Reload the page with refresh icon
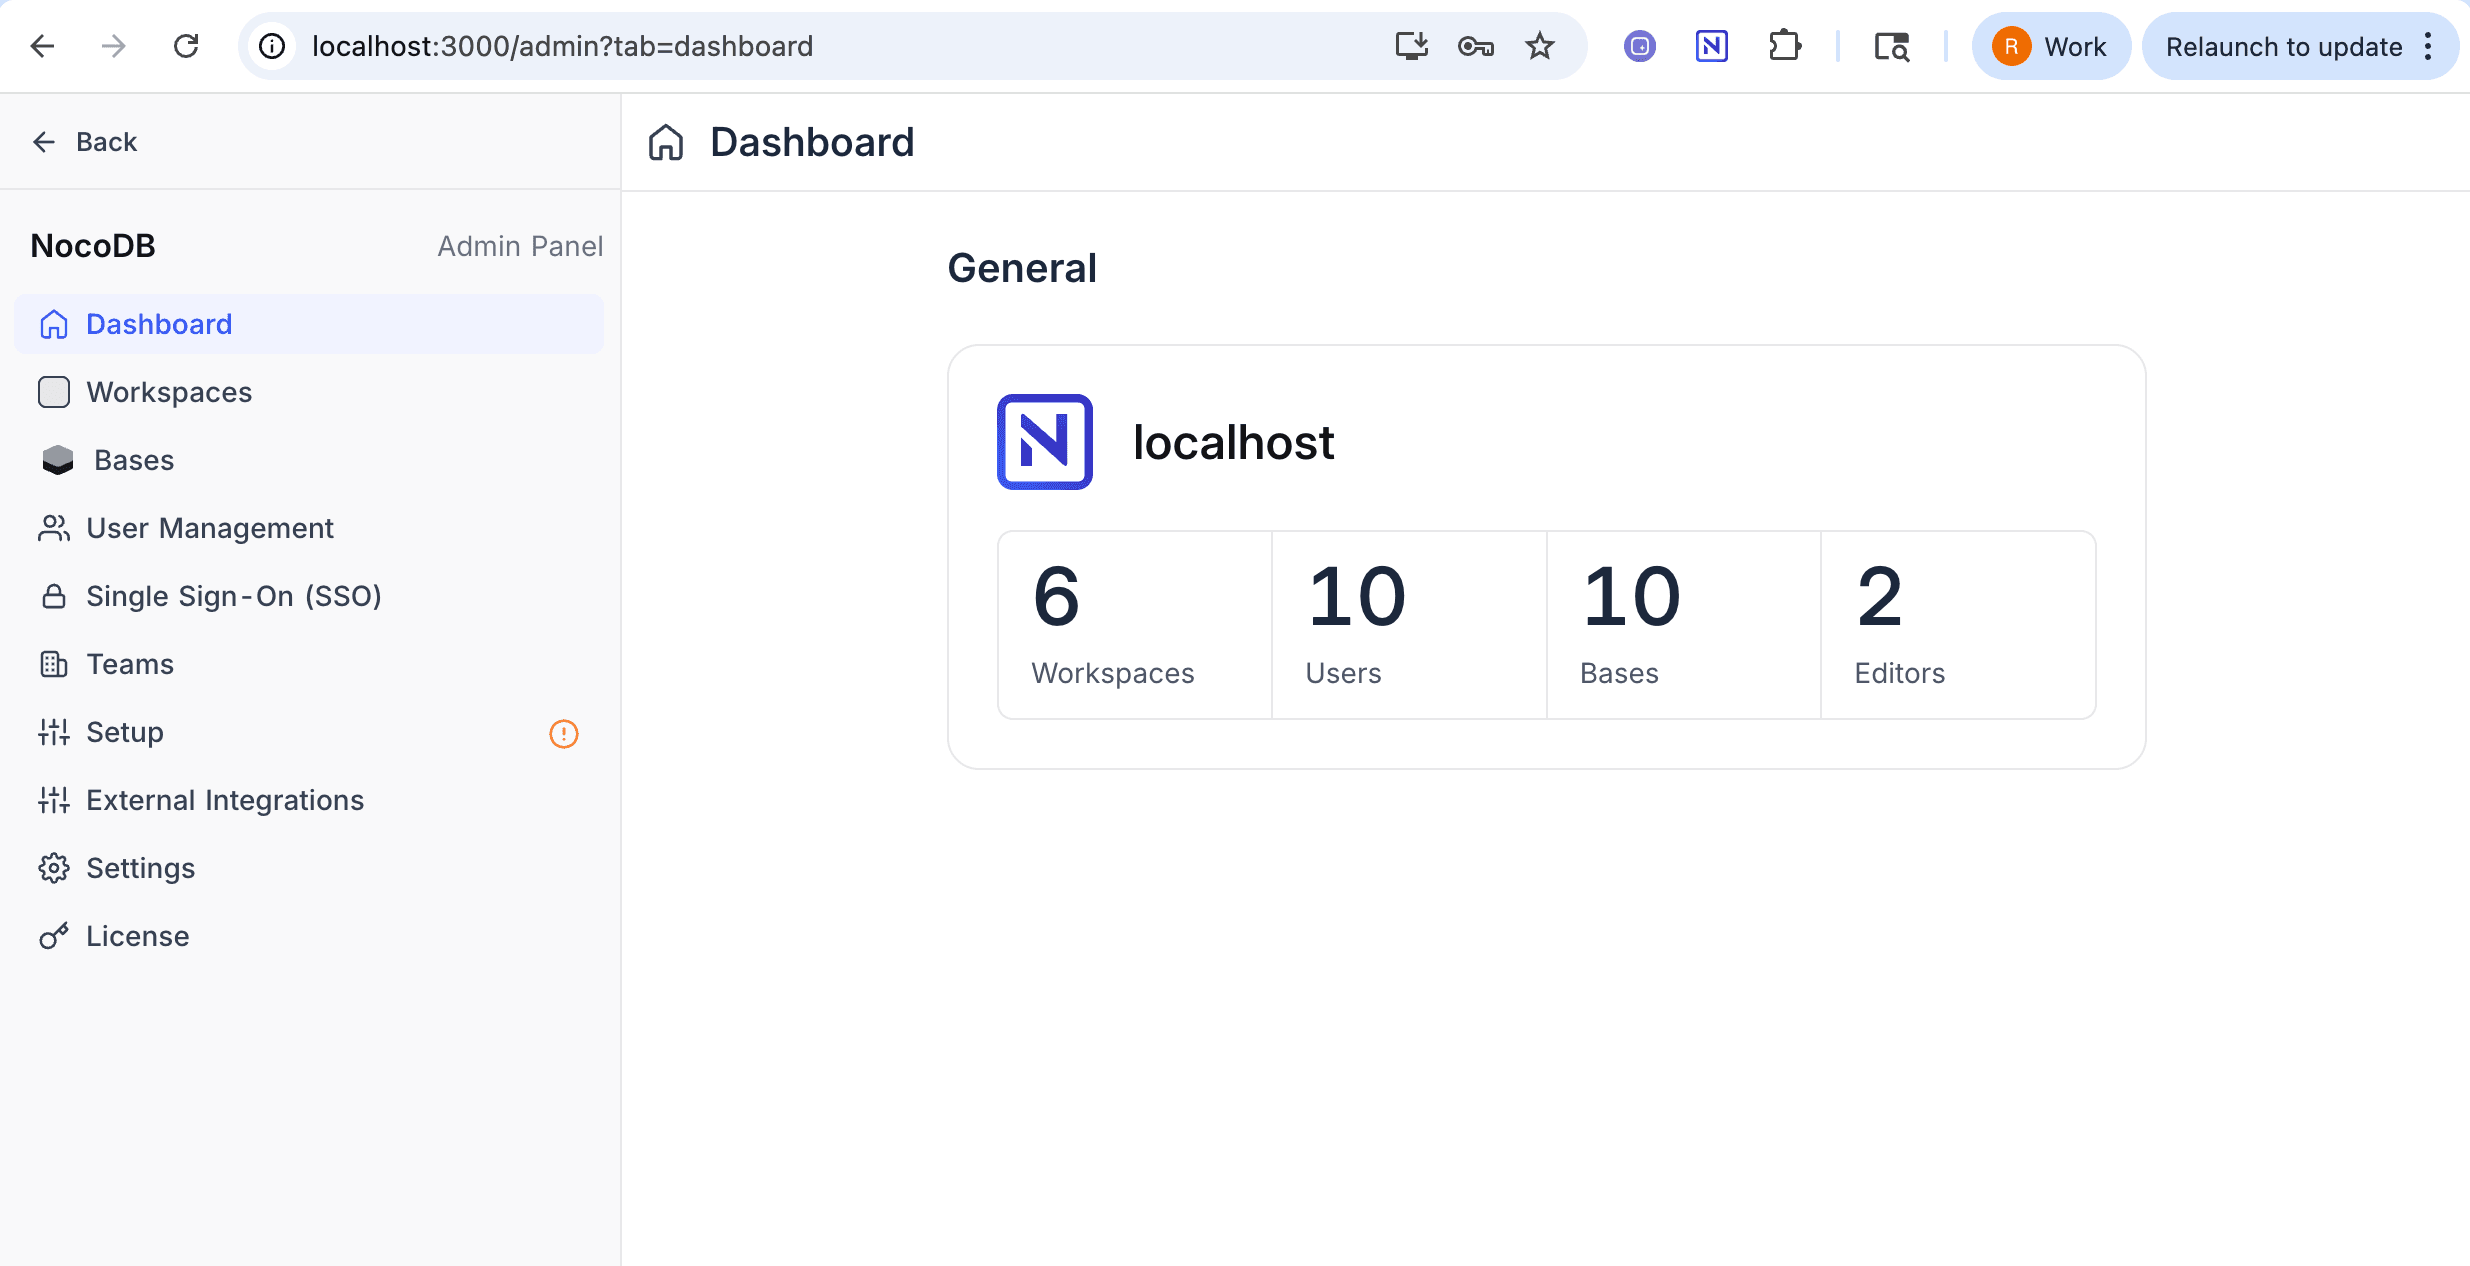 (x=186, y=46)
